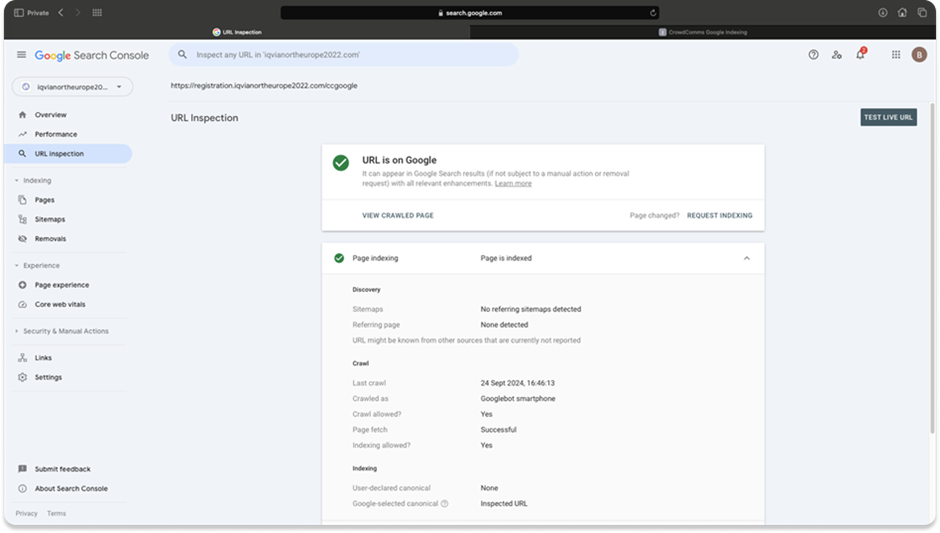Switch to CrowdComms Google Indexing tab
This screenshot has height=533, width=940.
click(x=703, y=32)
